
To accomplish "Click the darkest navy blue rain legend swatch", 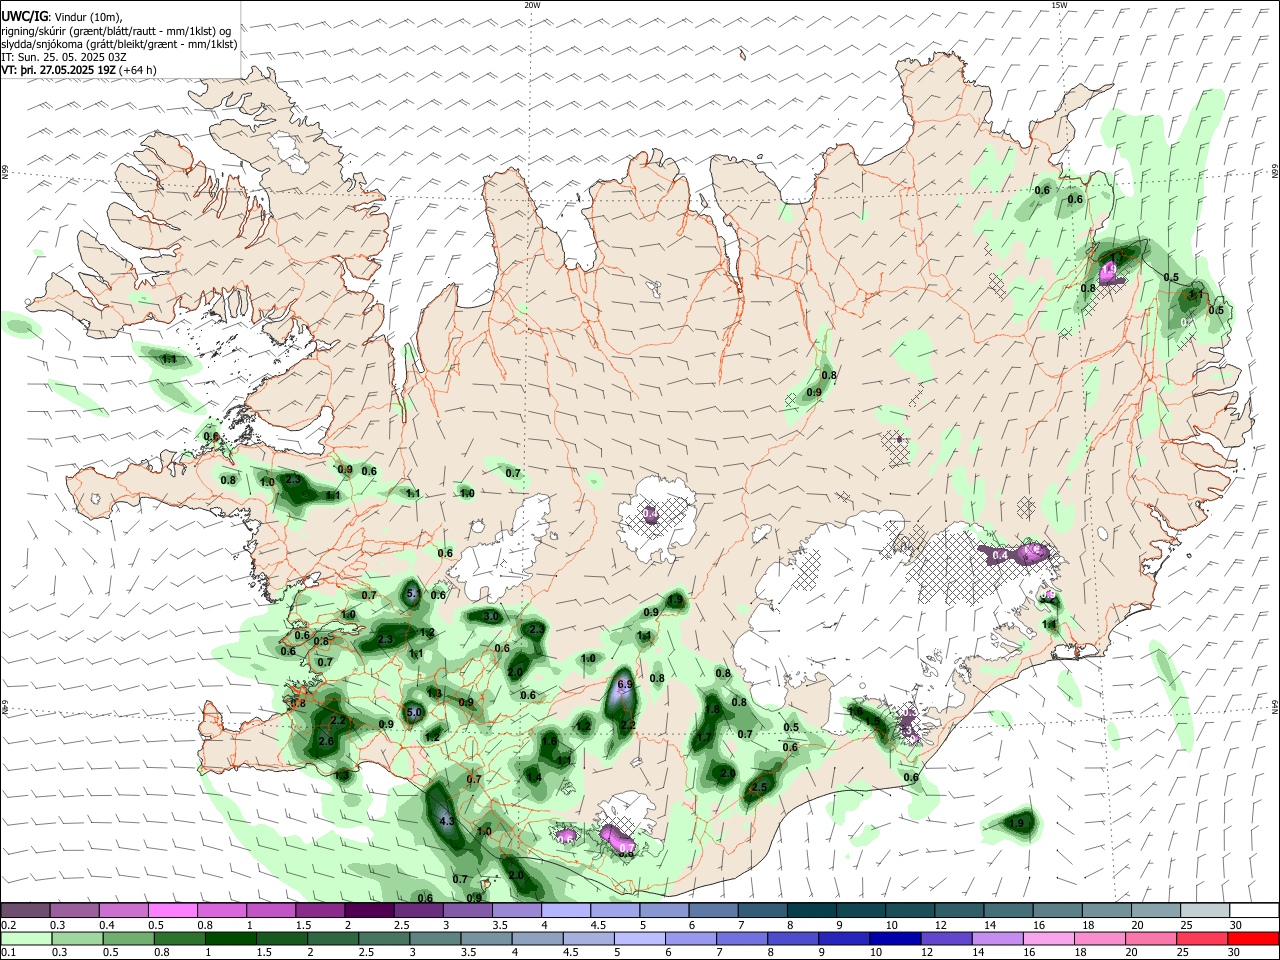I will 893,938.
